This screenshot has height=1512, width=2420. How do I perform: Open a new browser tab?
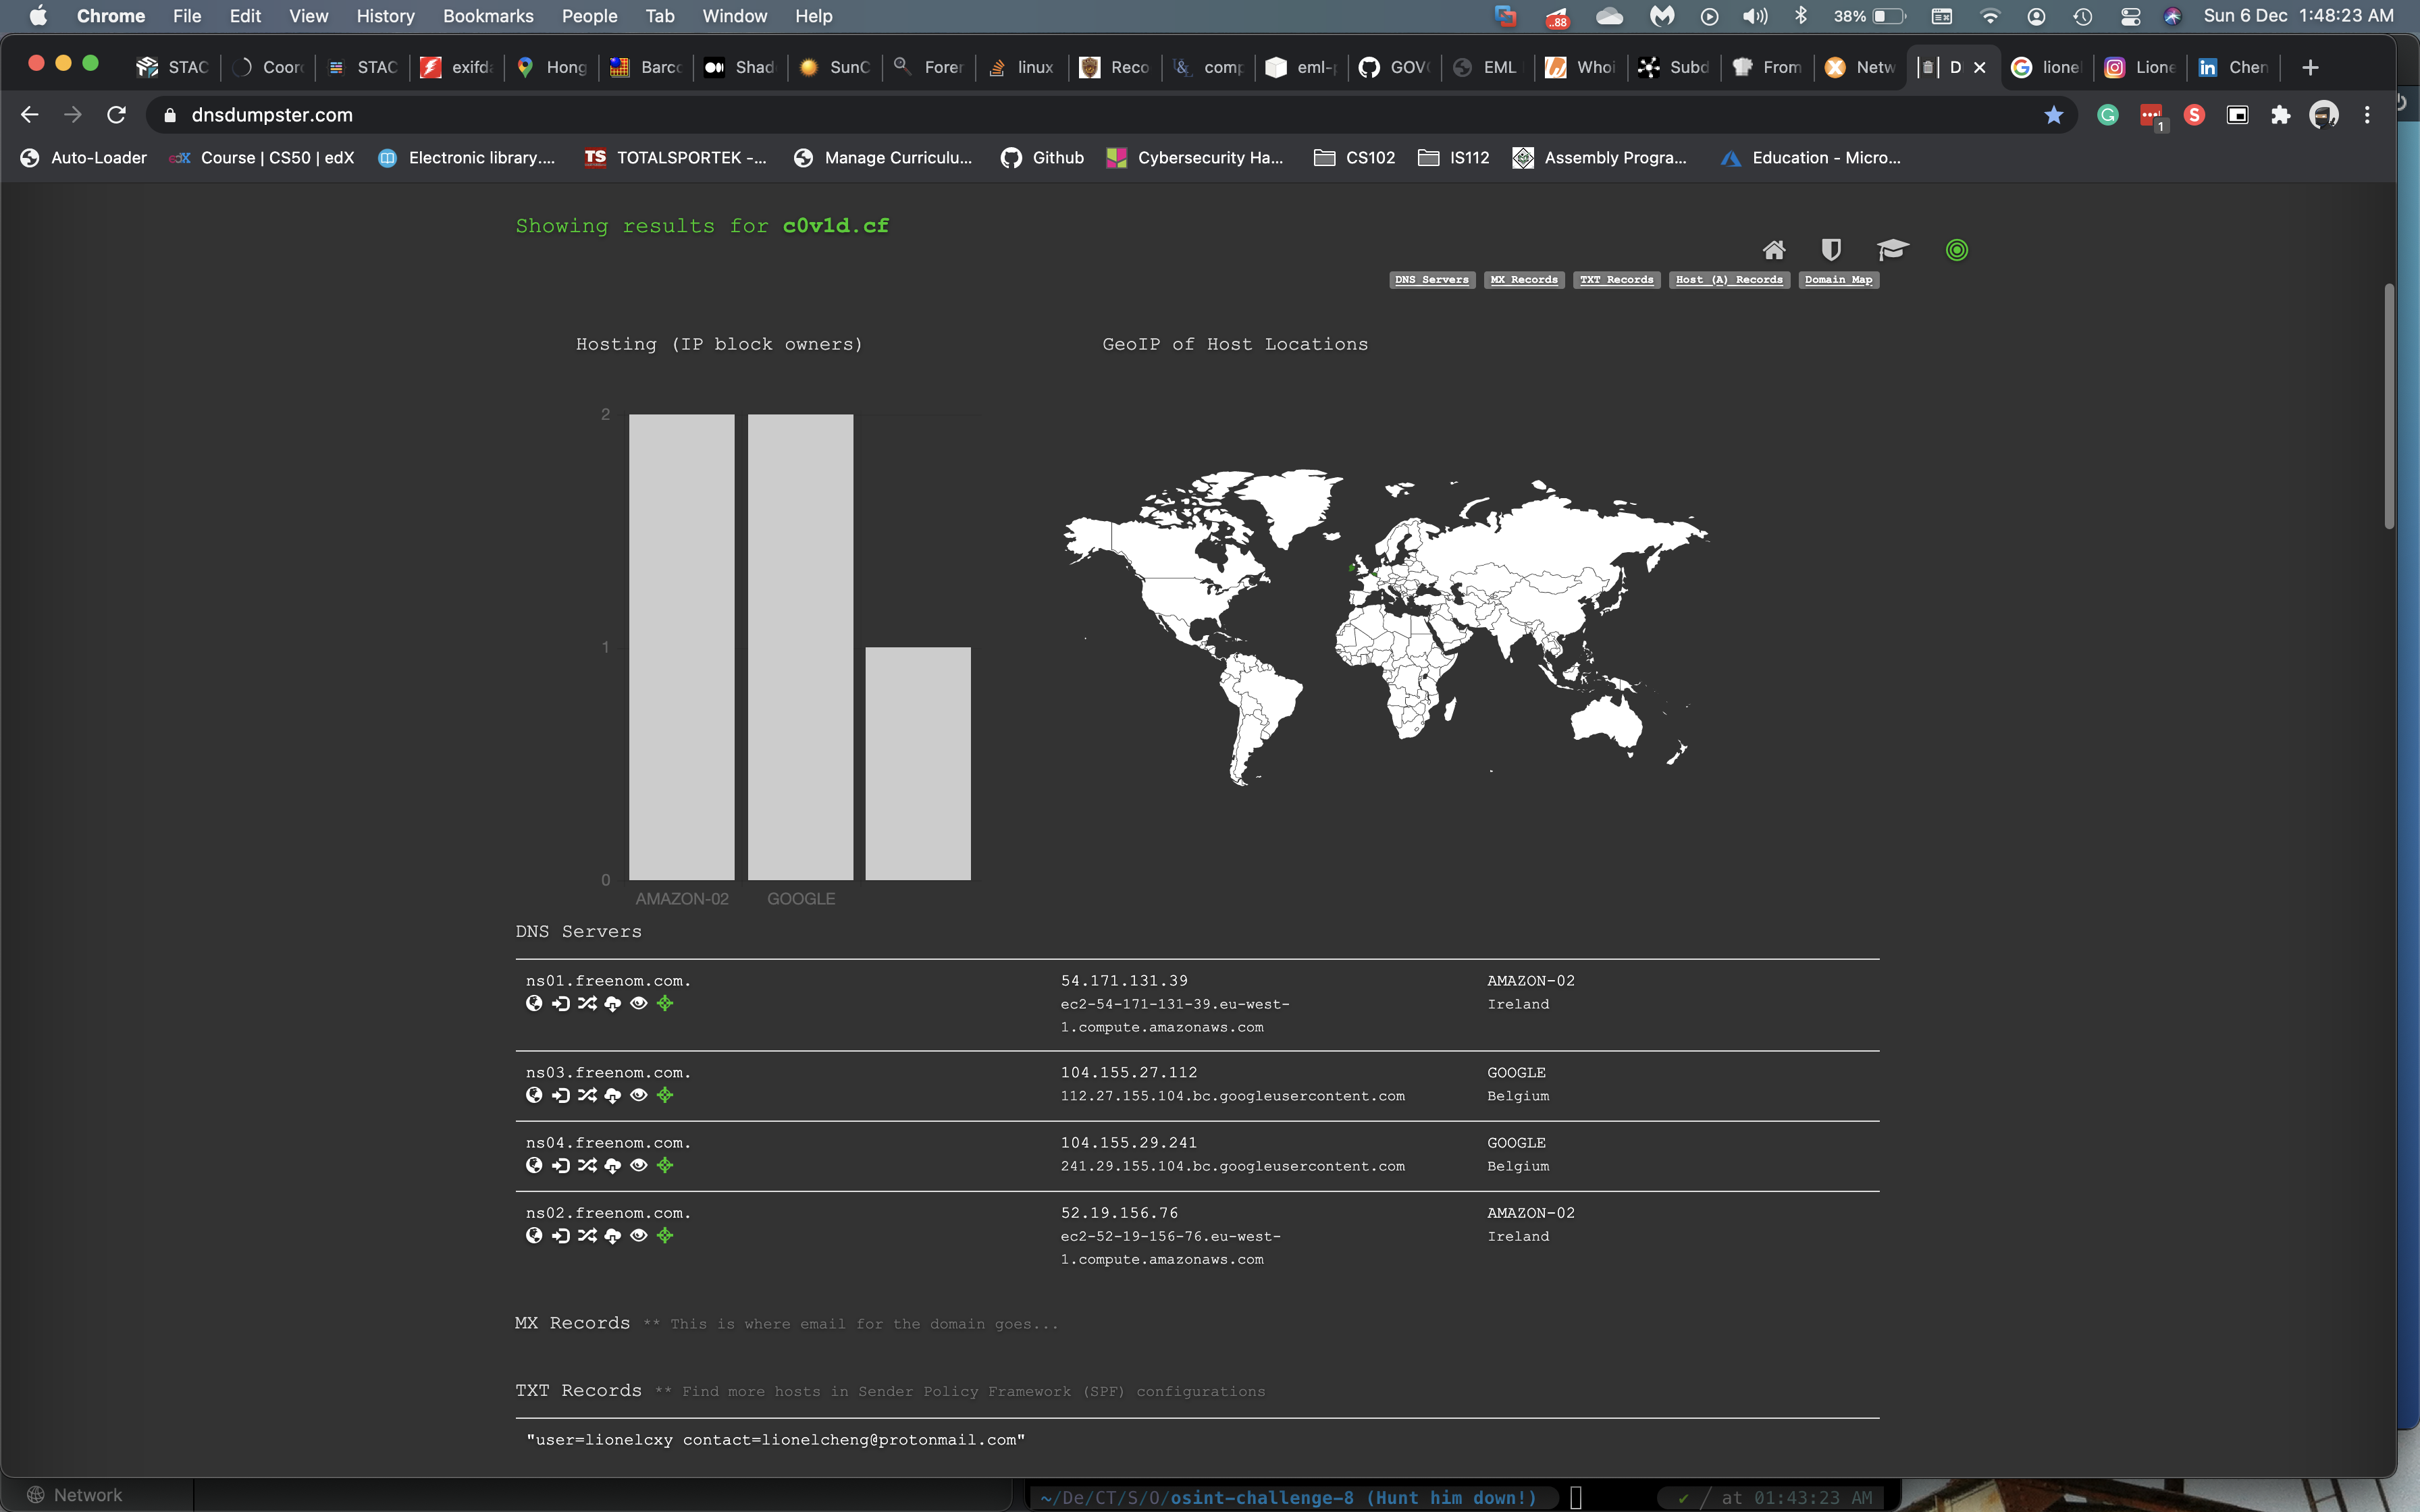click(x=2310, y=67)
